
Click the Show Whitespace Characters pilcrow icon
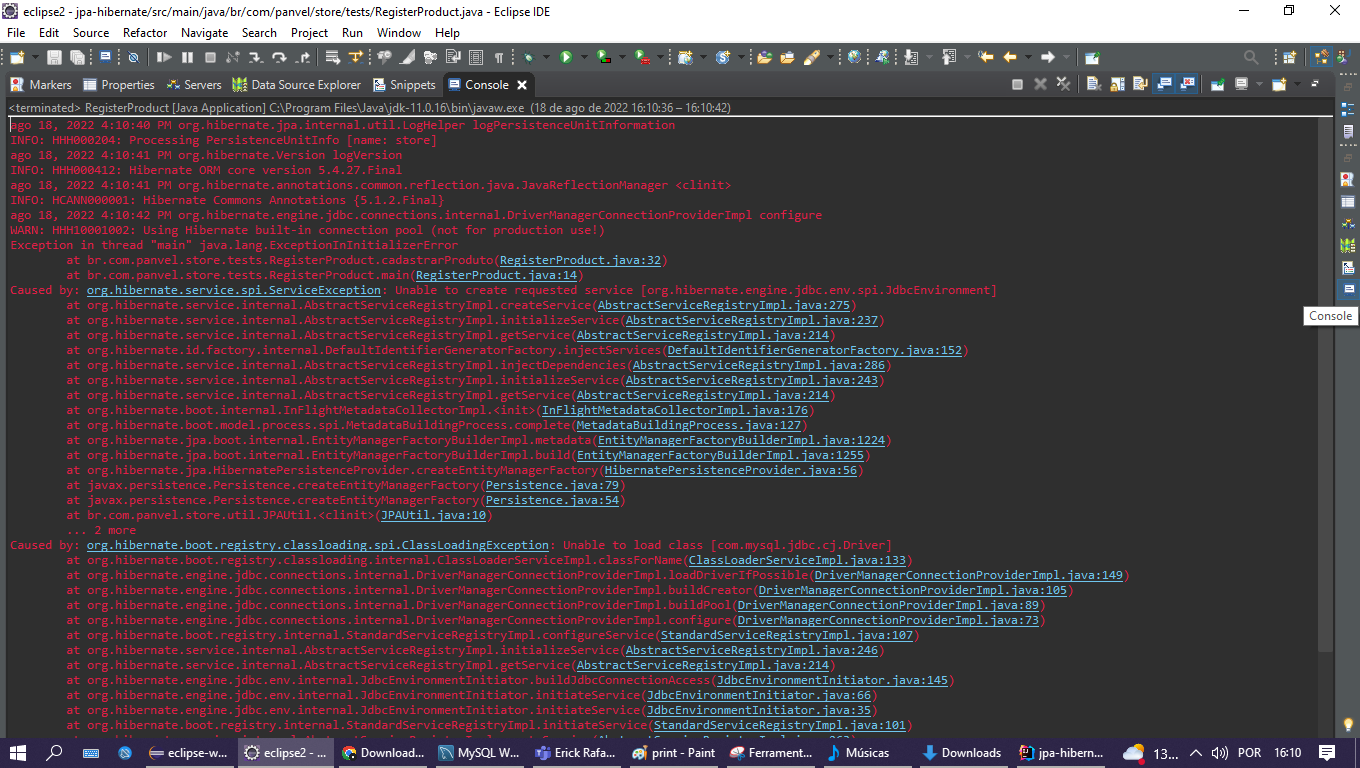(499, 57)
